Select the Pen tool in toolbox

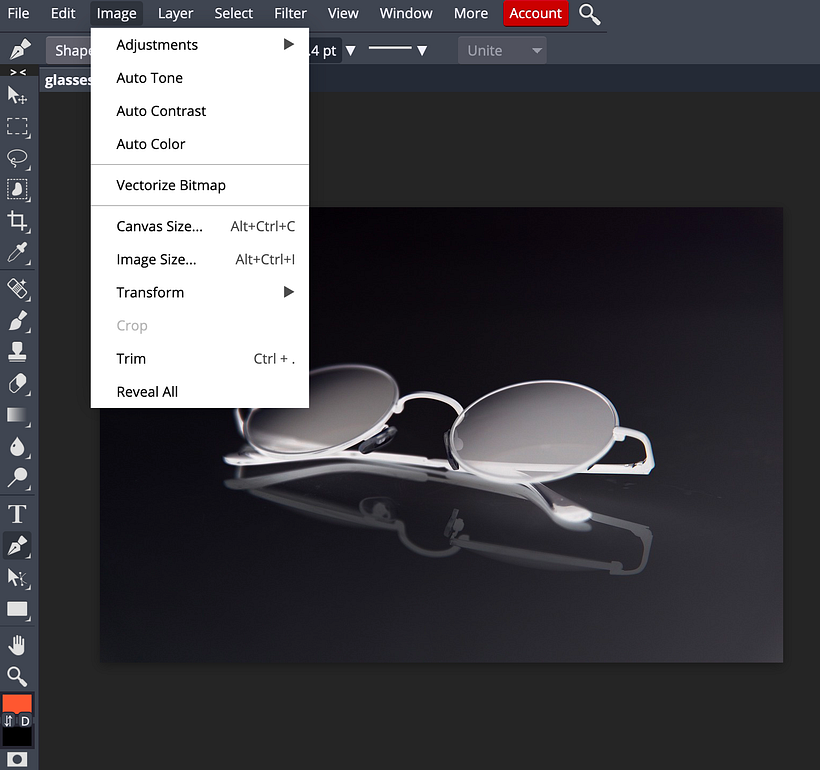(x=17, y=546)
